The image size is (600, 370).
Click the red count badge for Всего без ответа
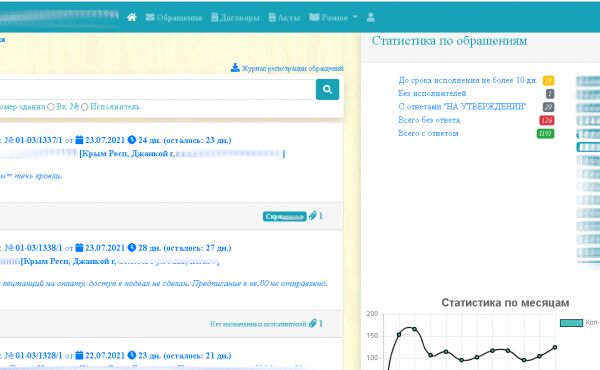tap(546, 120)
